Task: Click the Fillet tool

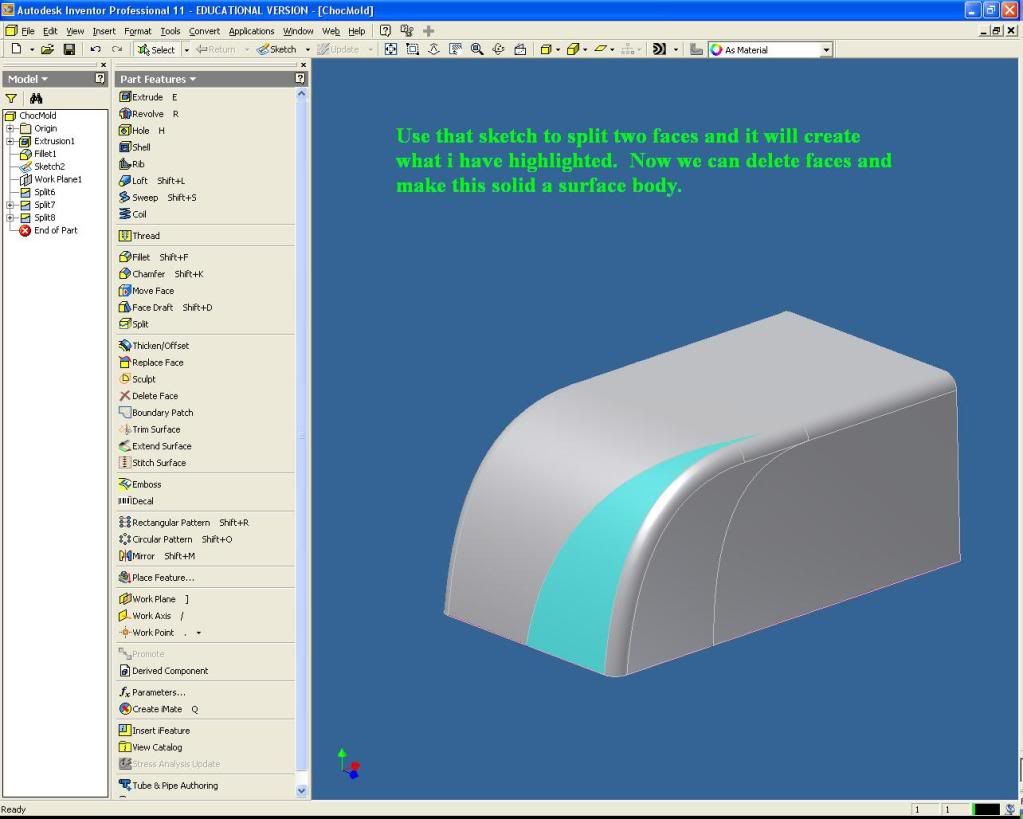Action: click(x=140, y=257)
